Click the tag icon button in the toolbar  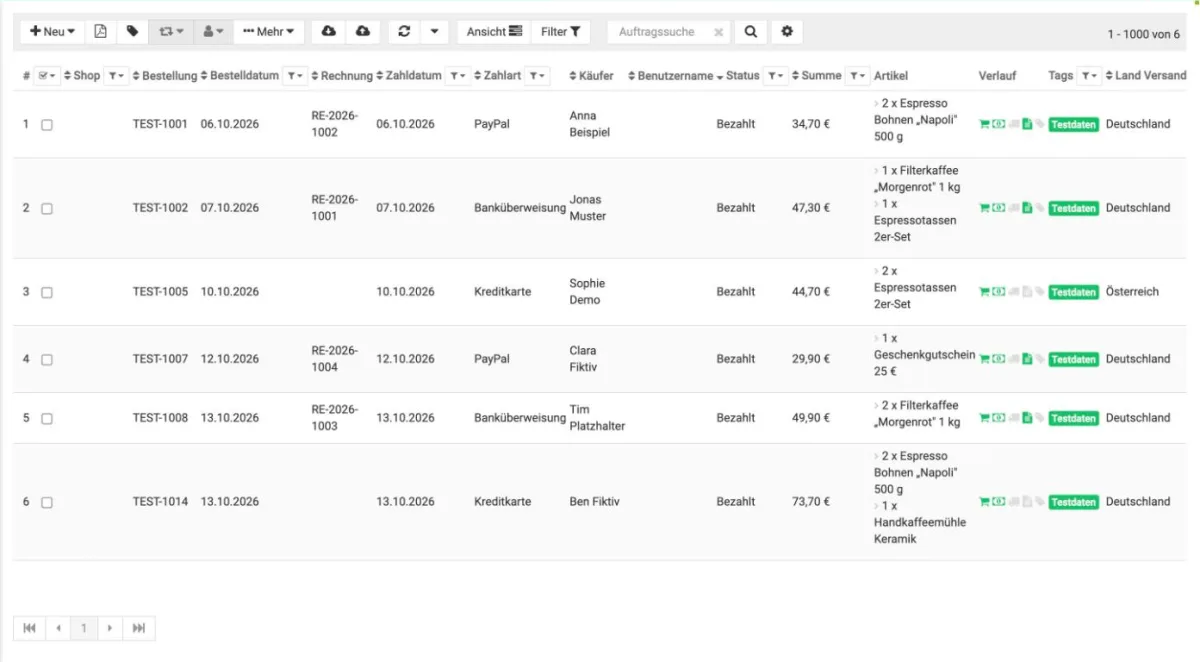click(132, 32)
